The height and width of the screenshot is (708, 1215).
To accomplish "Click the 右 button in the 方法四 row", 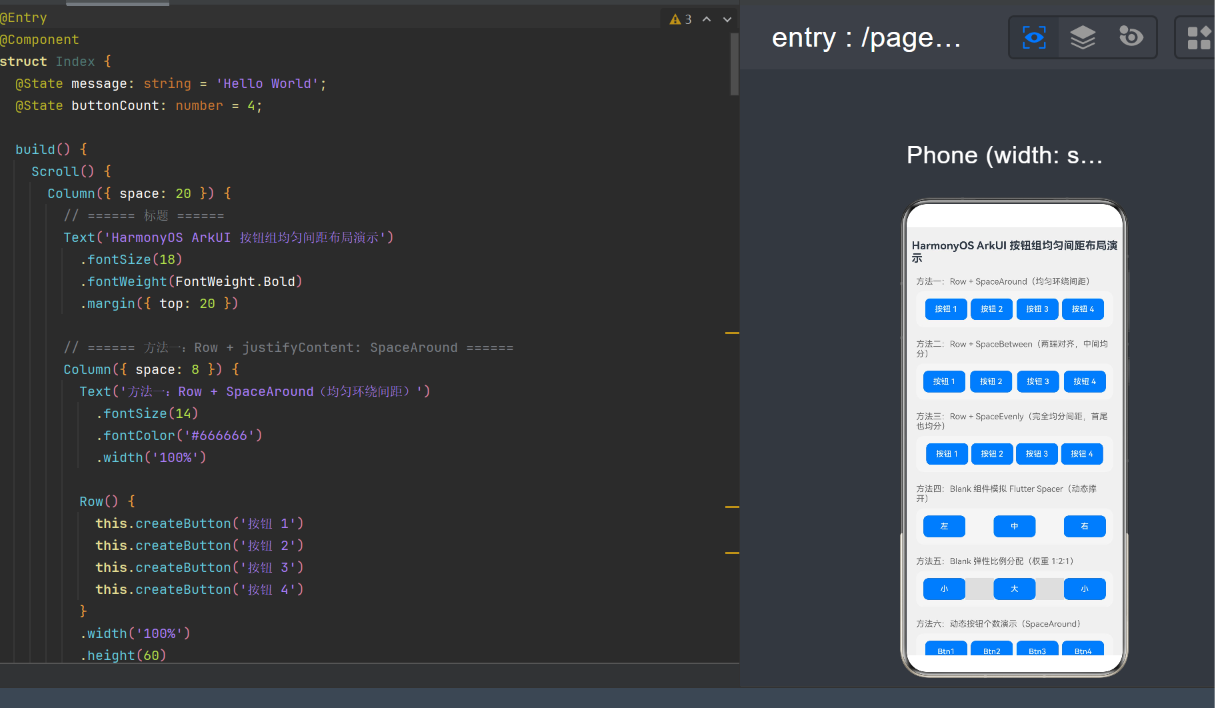I will (1085, 526).
